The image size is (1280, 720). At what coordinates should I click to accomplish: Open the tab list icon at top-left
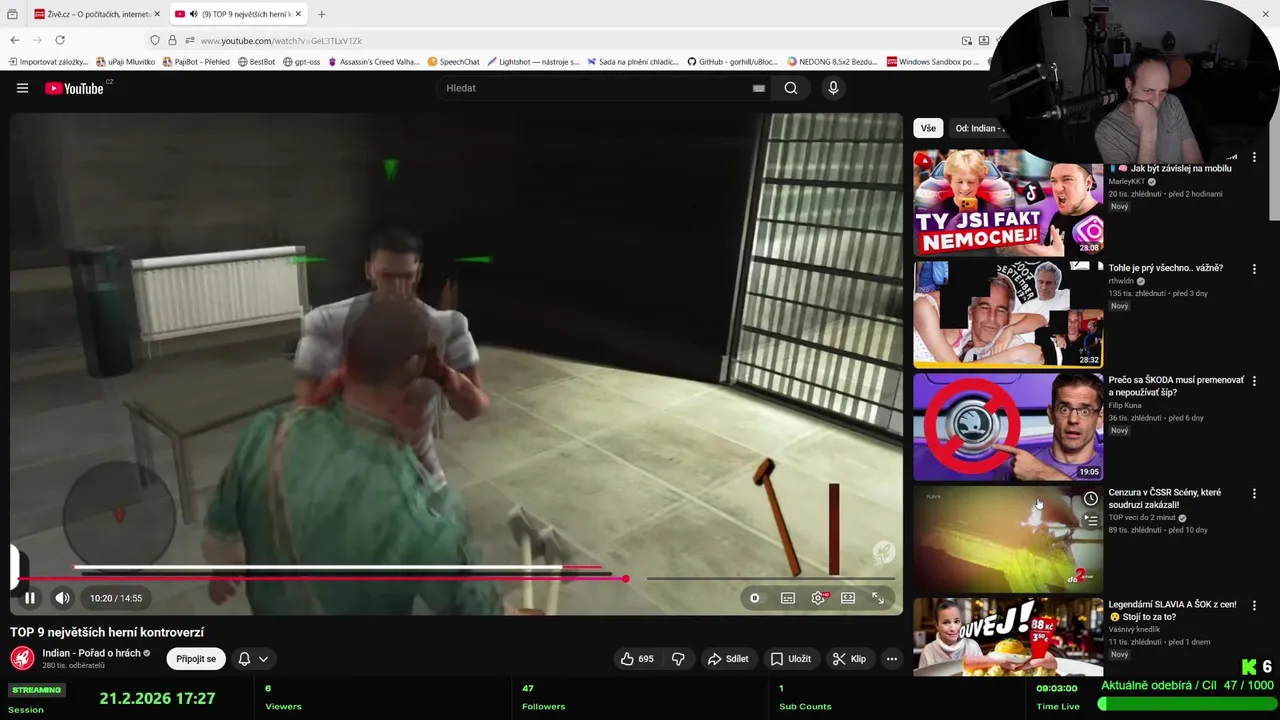coord(12,14)
